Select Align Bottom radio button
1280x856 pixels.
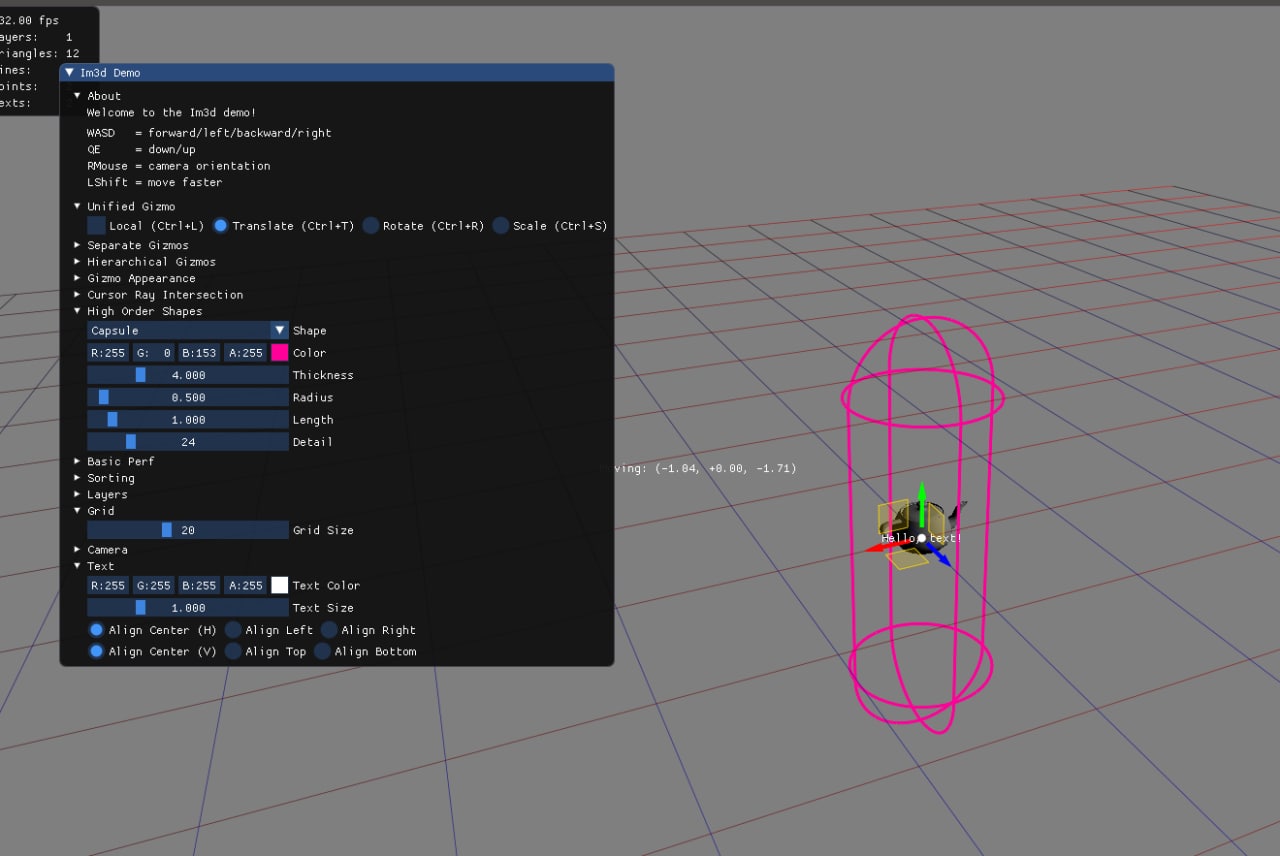pos(322,651)
